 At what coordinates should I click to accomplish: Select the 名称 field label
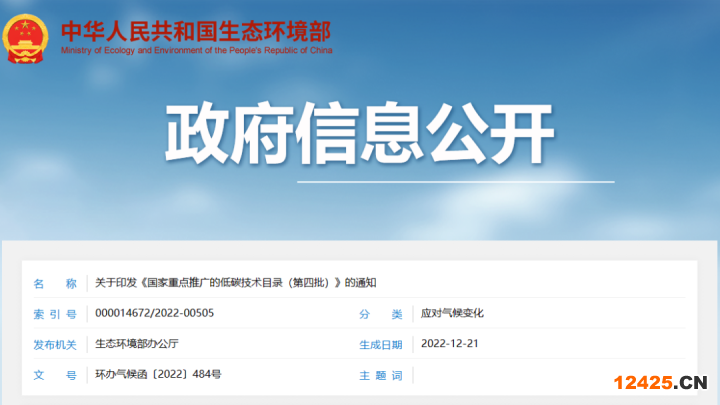tap(55, 283)
